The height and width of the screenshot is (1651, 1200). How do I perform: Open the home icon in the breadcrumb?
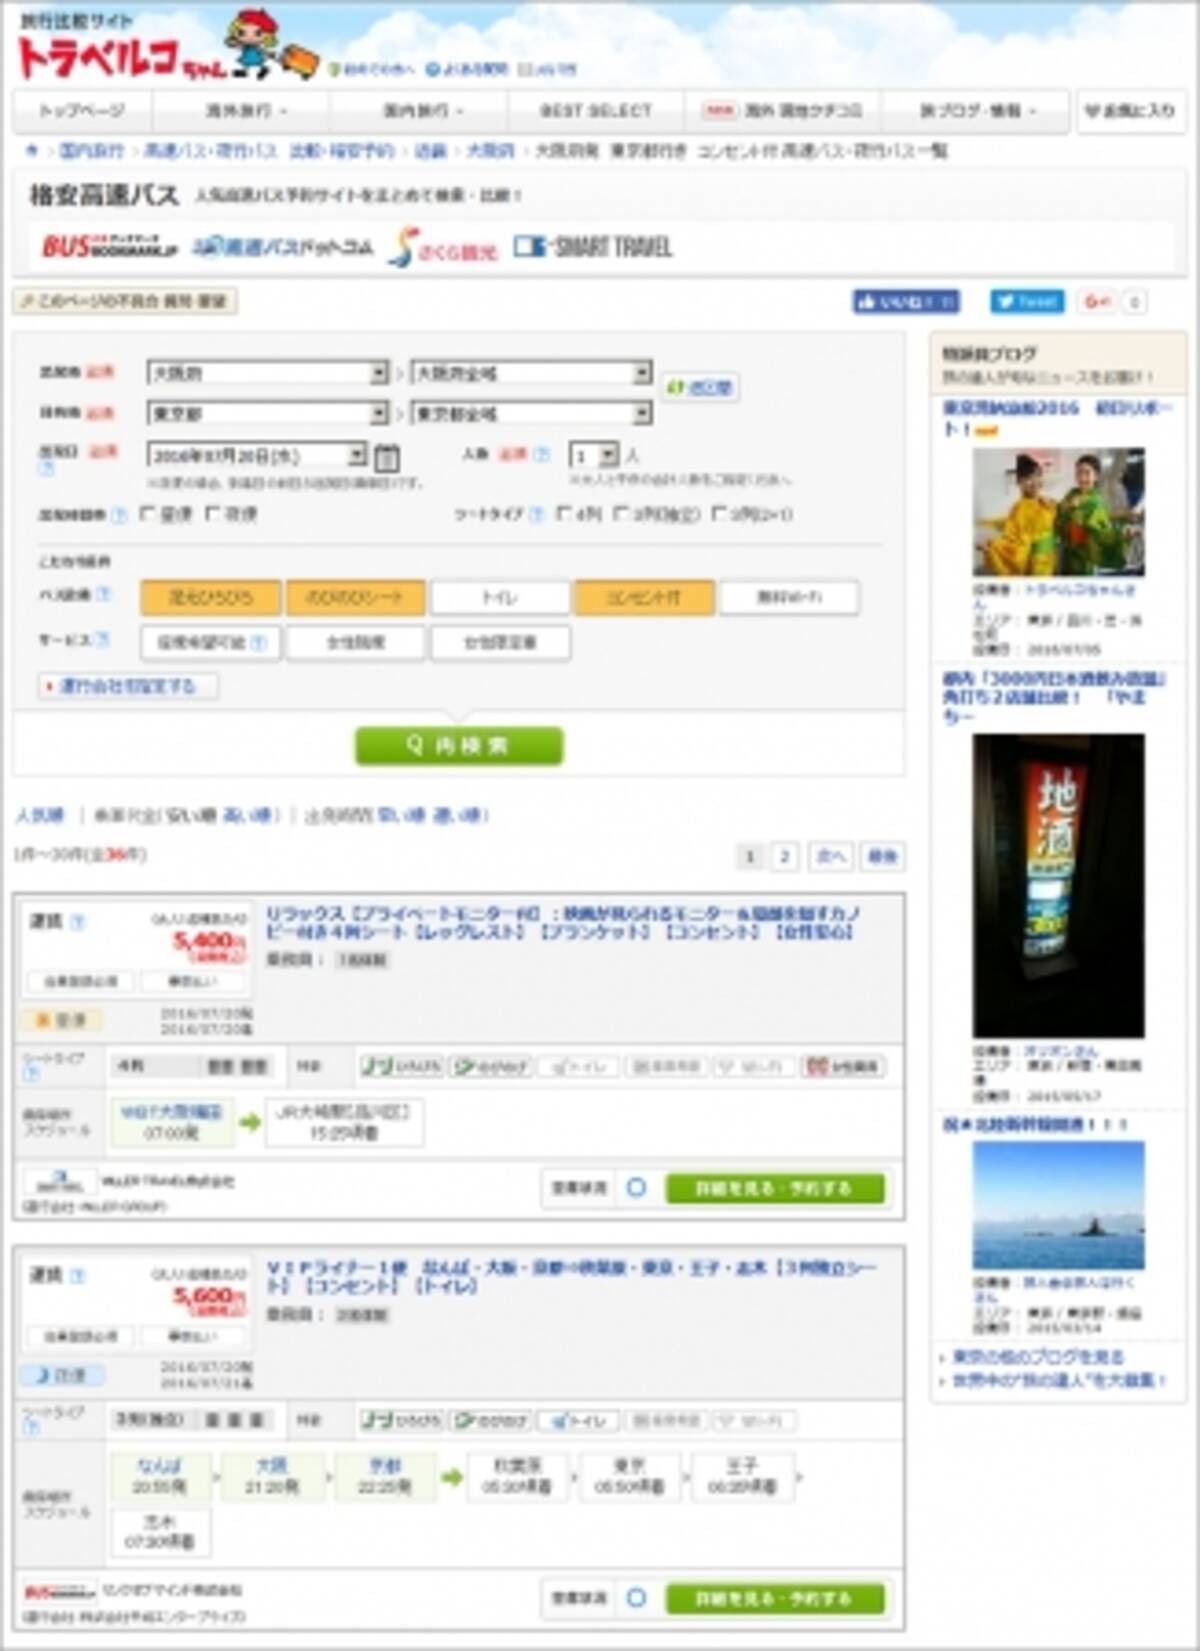coord(32,151)
